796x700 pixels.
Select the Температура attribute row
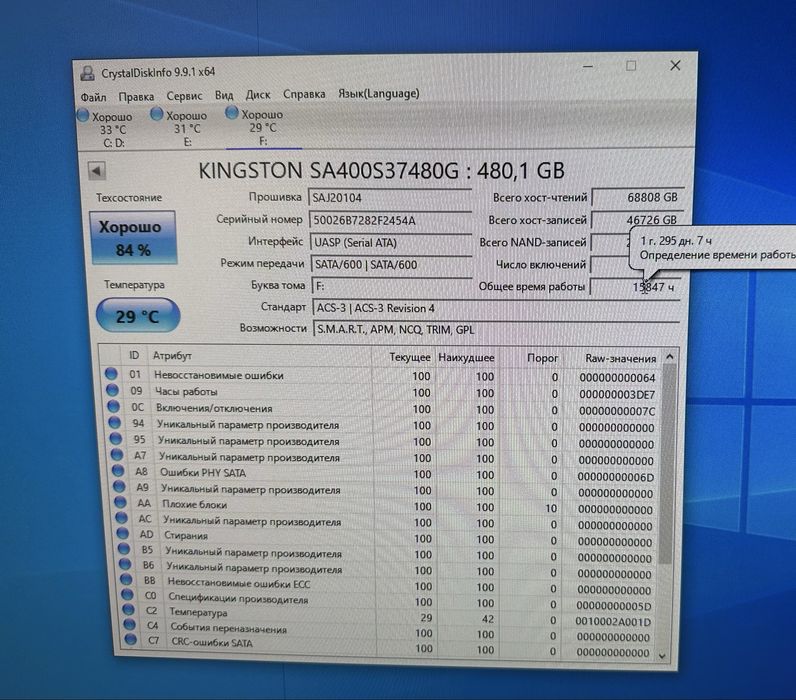pos(390,616)
